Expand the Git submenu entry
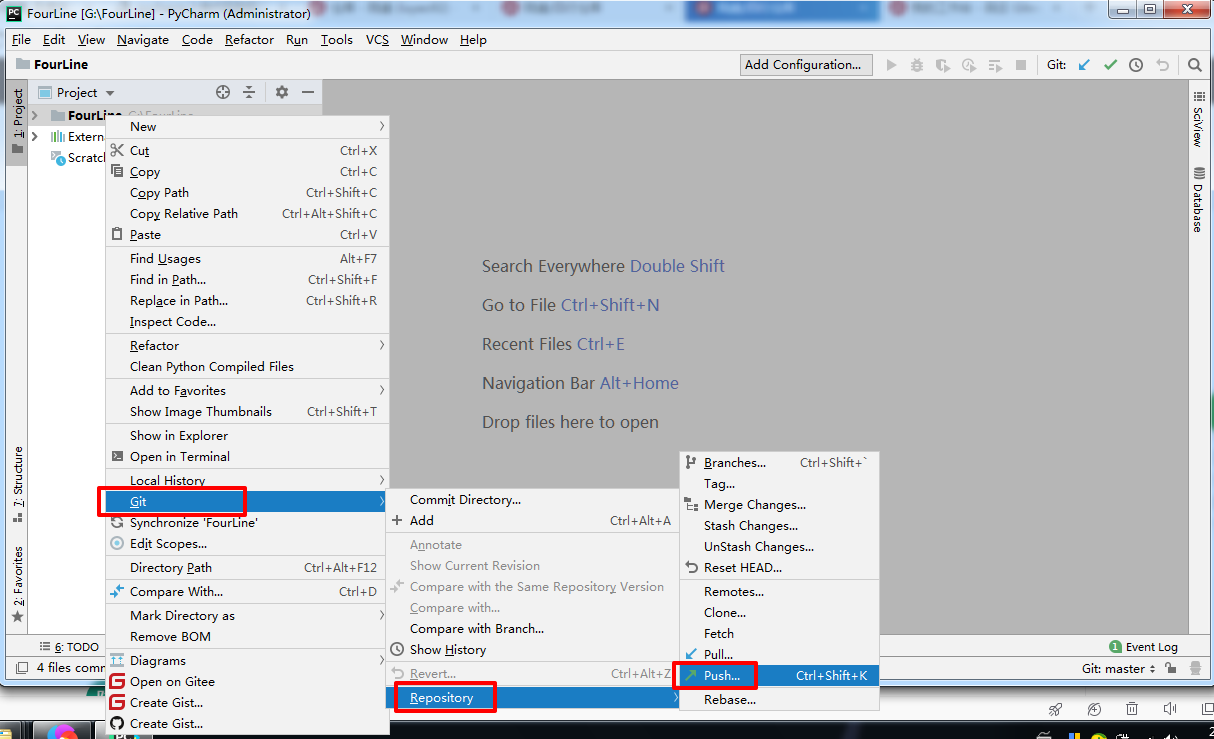 pos(247,501)
